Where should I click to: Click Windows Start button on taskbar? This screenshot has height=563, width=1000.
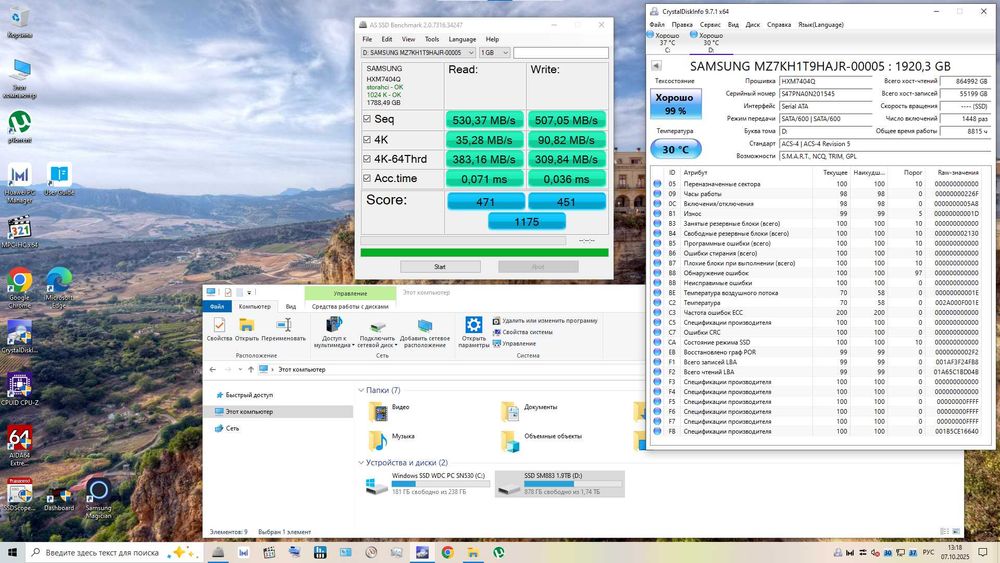[x=12, y=552]
